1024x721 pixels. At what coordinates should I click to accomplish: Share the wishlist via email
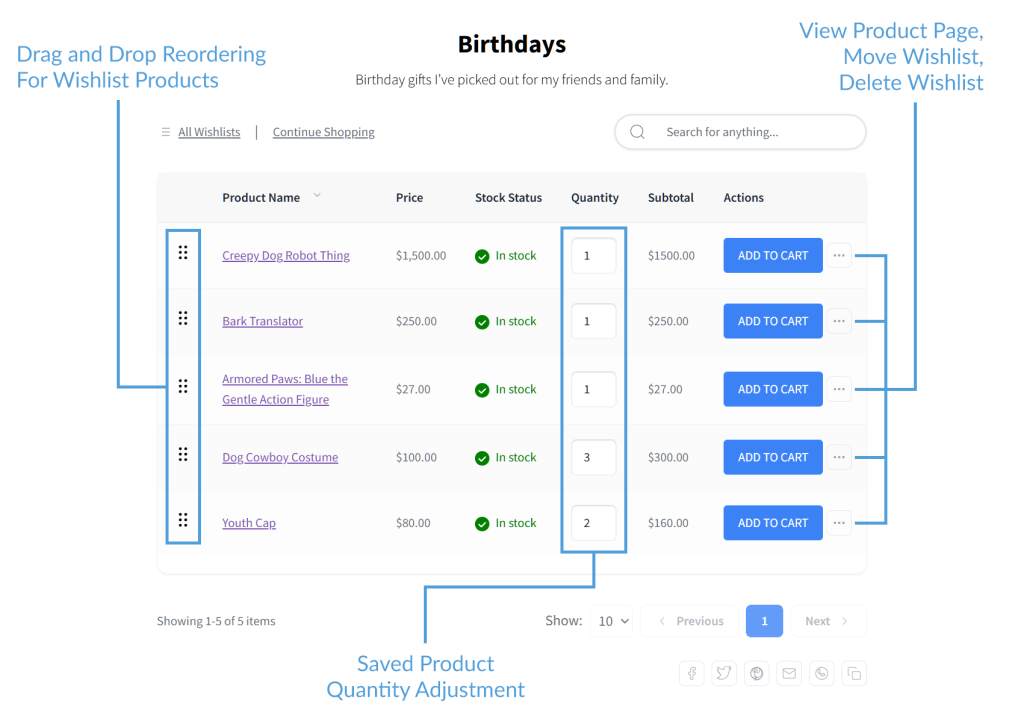pos(789,673)
